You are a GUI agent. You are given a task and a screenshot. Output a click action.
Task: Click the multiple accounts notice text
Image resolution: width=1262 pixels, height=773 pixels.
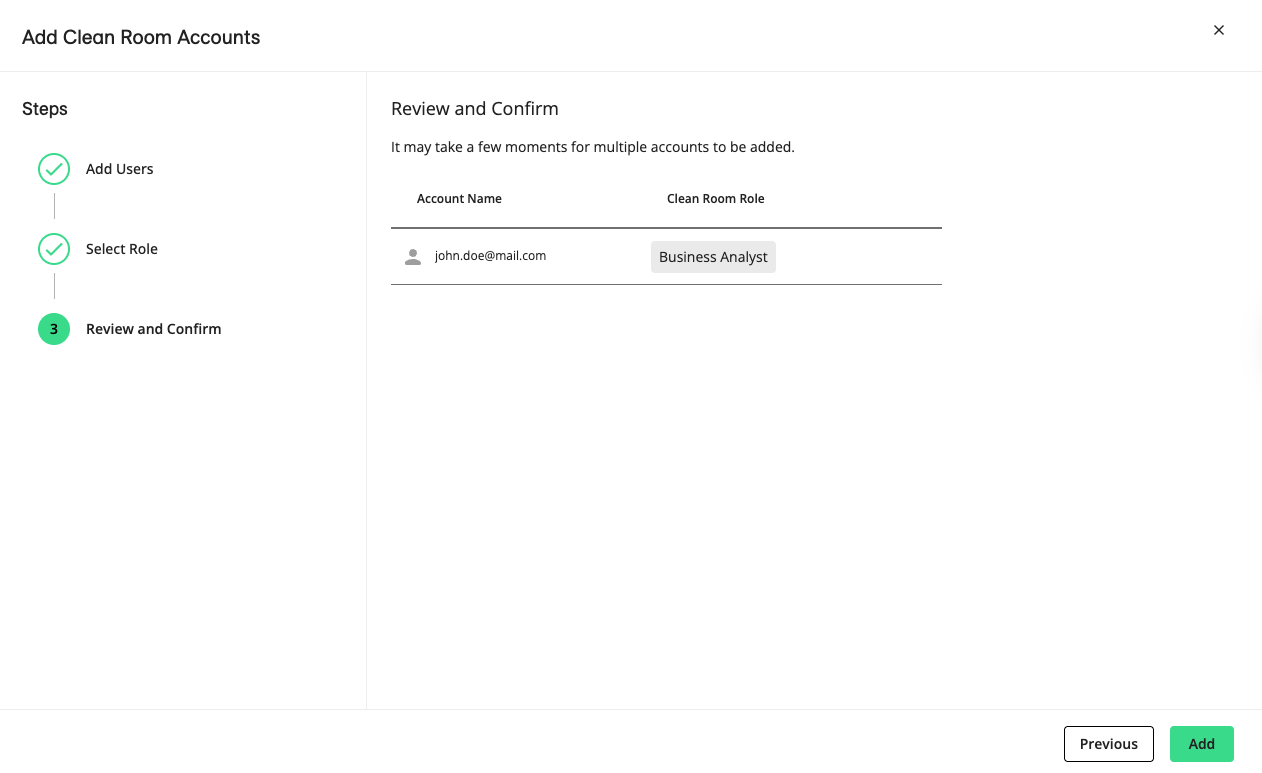point(592,147)
